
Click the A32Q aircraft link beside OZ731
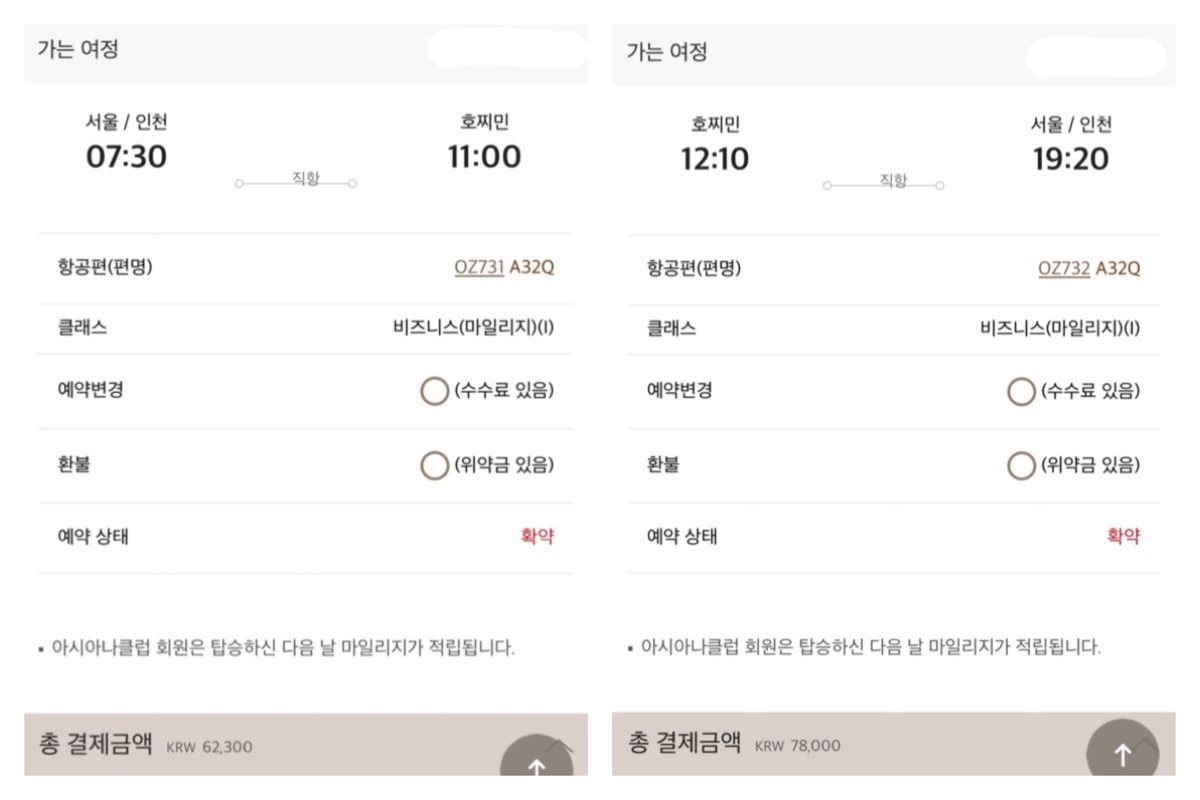coord(531,268)
